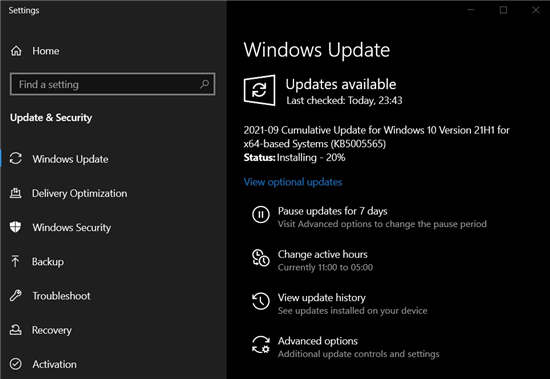Open Change active hours
Image resolution: width=550 pixels, height=379 pixels.
coord(323,254)
